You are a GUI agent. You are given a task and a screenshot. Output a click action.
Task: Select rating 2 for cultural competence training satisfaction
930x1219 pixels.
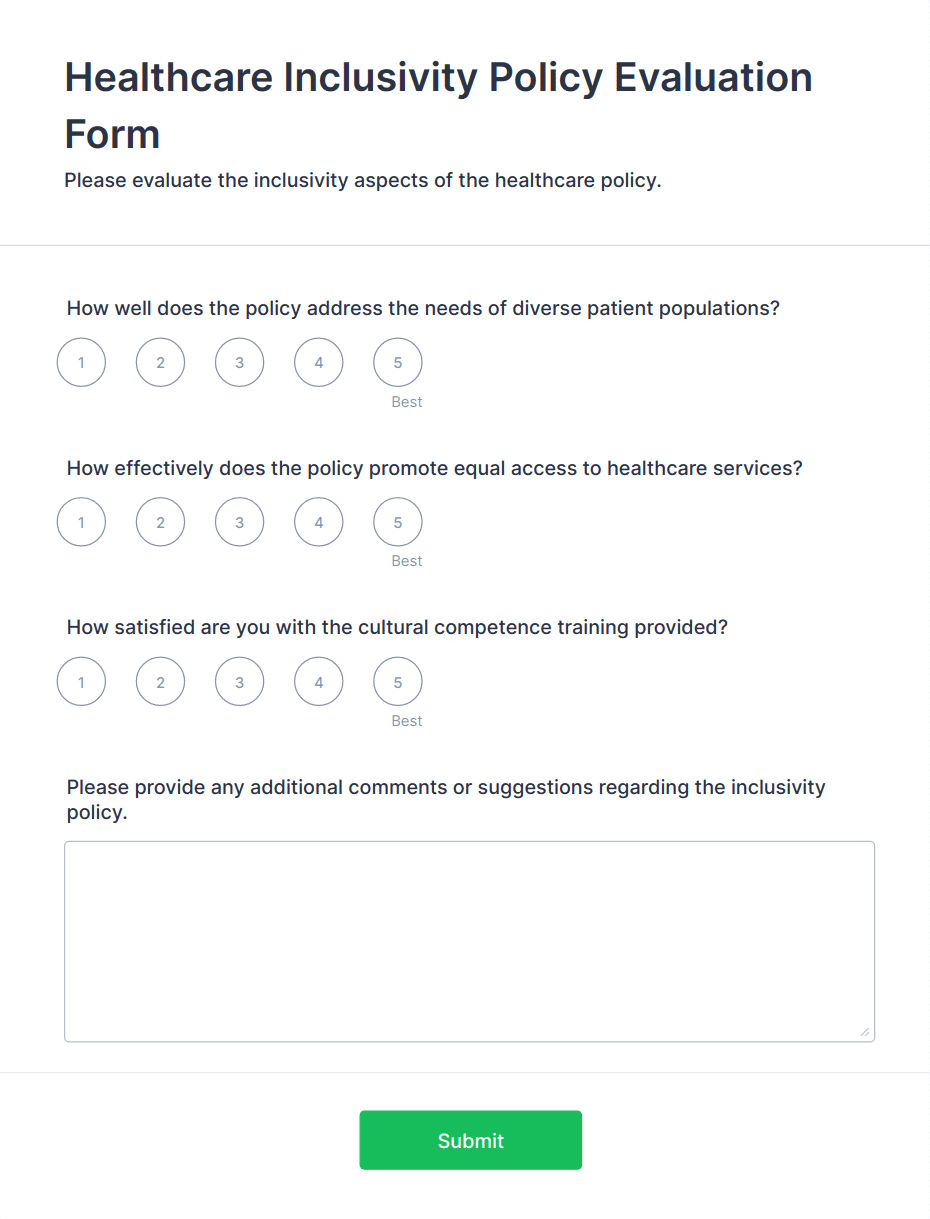point(160,681)
